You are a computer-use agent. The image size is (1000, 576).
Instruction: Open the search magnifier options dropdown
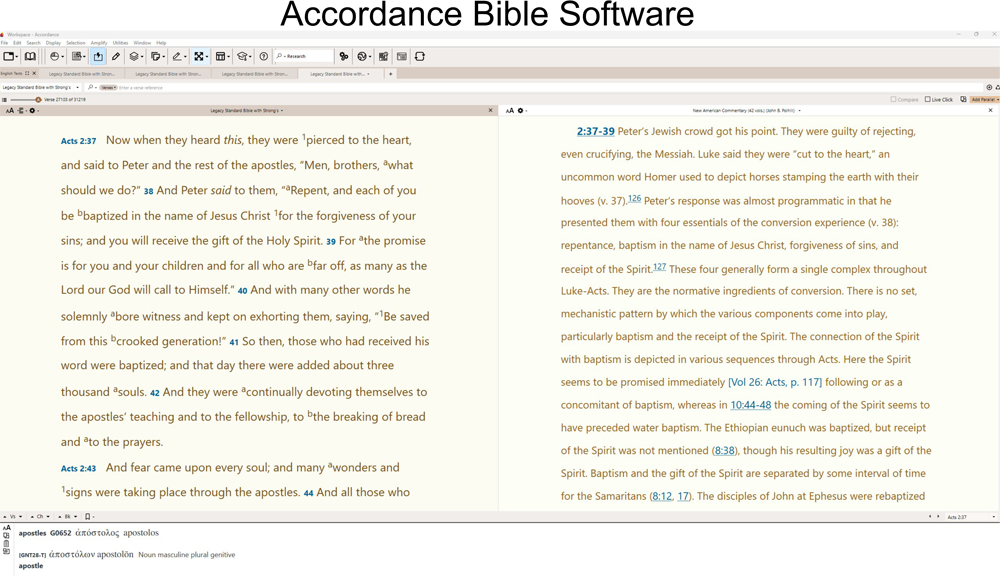tap(92, 87)
